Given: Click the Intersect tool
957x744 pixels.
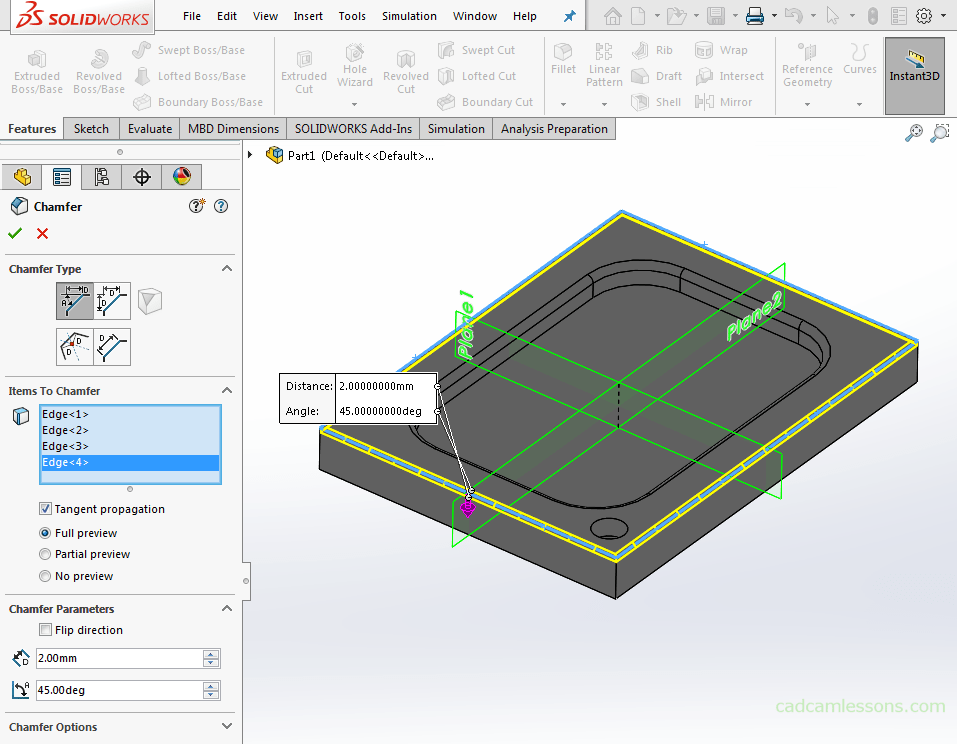Looking at the screenshot, I should (729, 76).
